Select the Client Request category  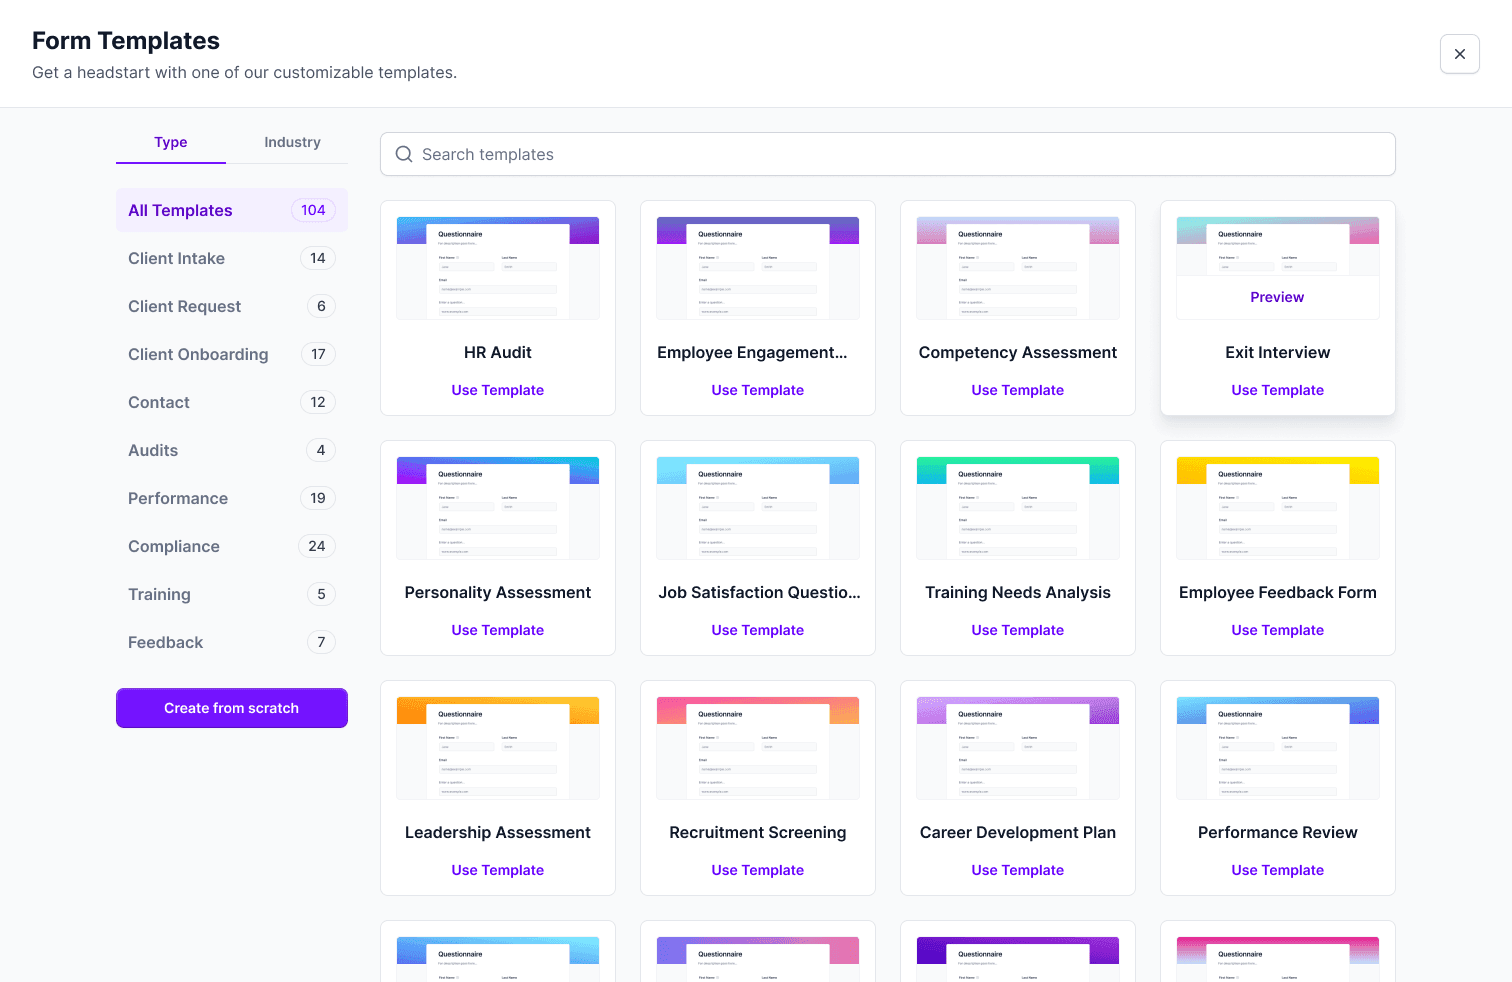(232, 306)
